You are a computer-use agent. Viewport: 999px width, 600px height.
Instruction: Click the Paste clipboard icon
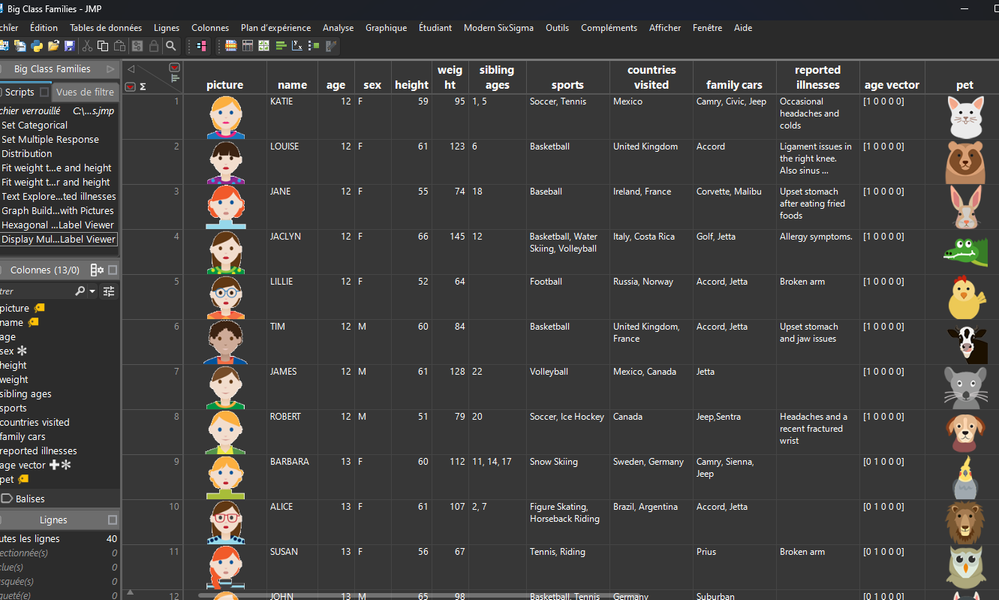click(x=119, y=46)
